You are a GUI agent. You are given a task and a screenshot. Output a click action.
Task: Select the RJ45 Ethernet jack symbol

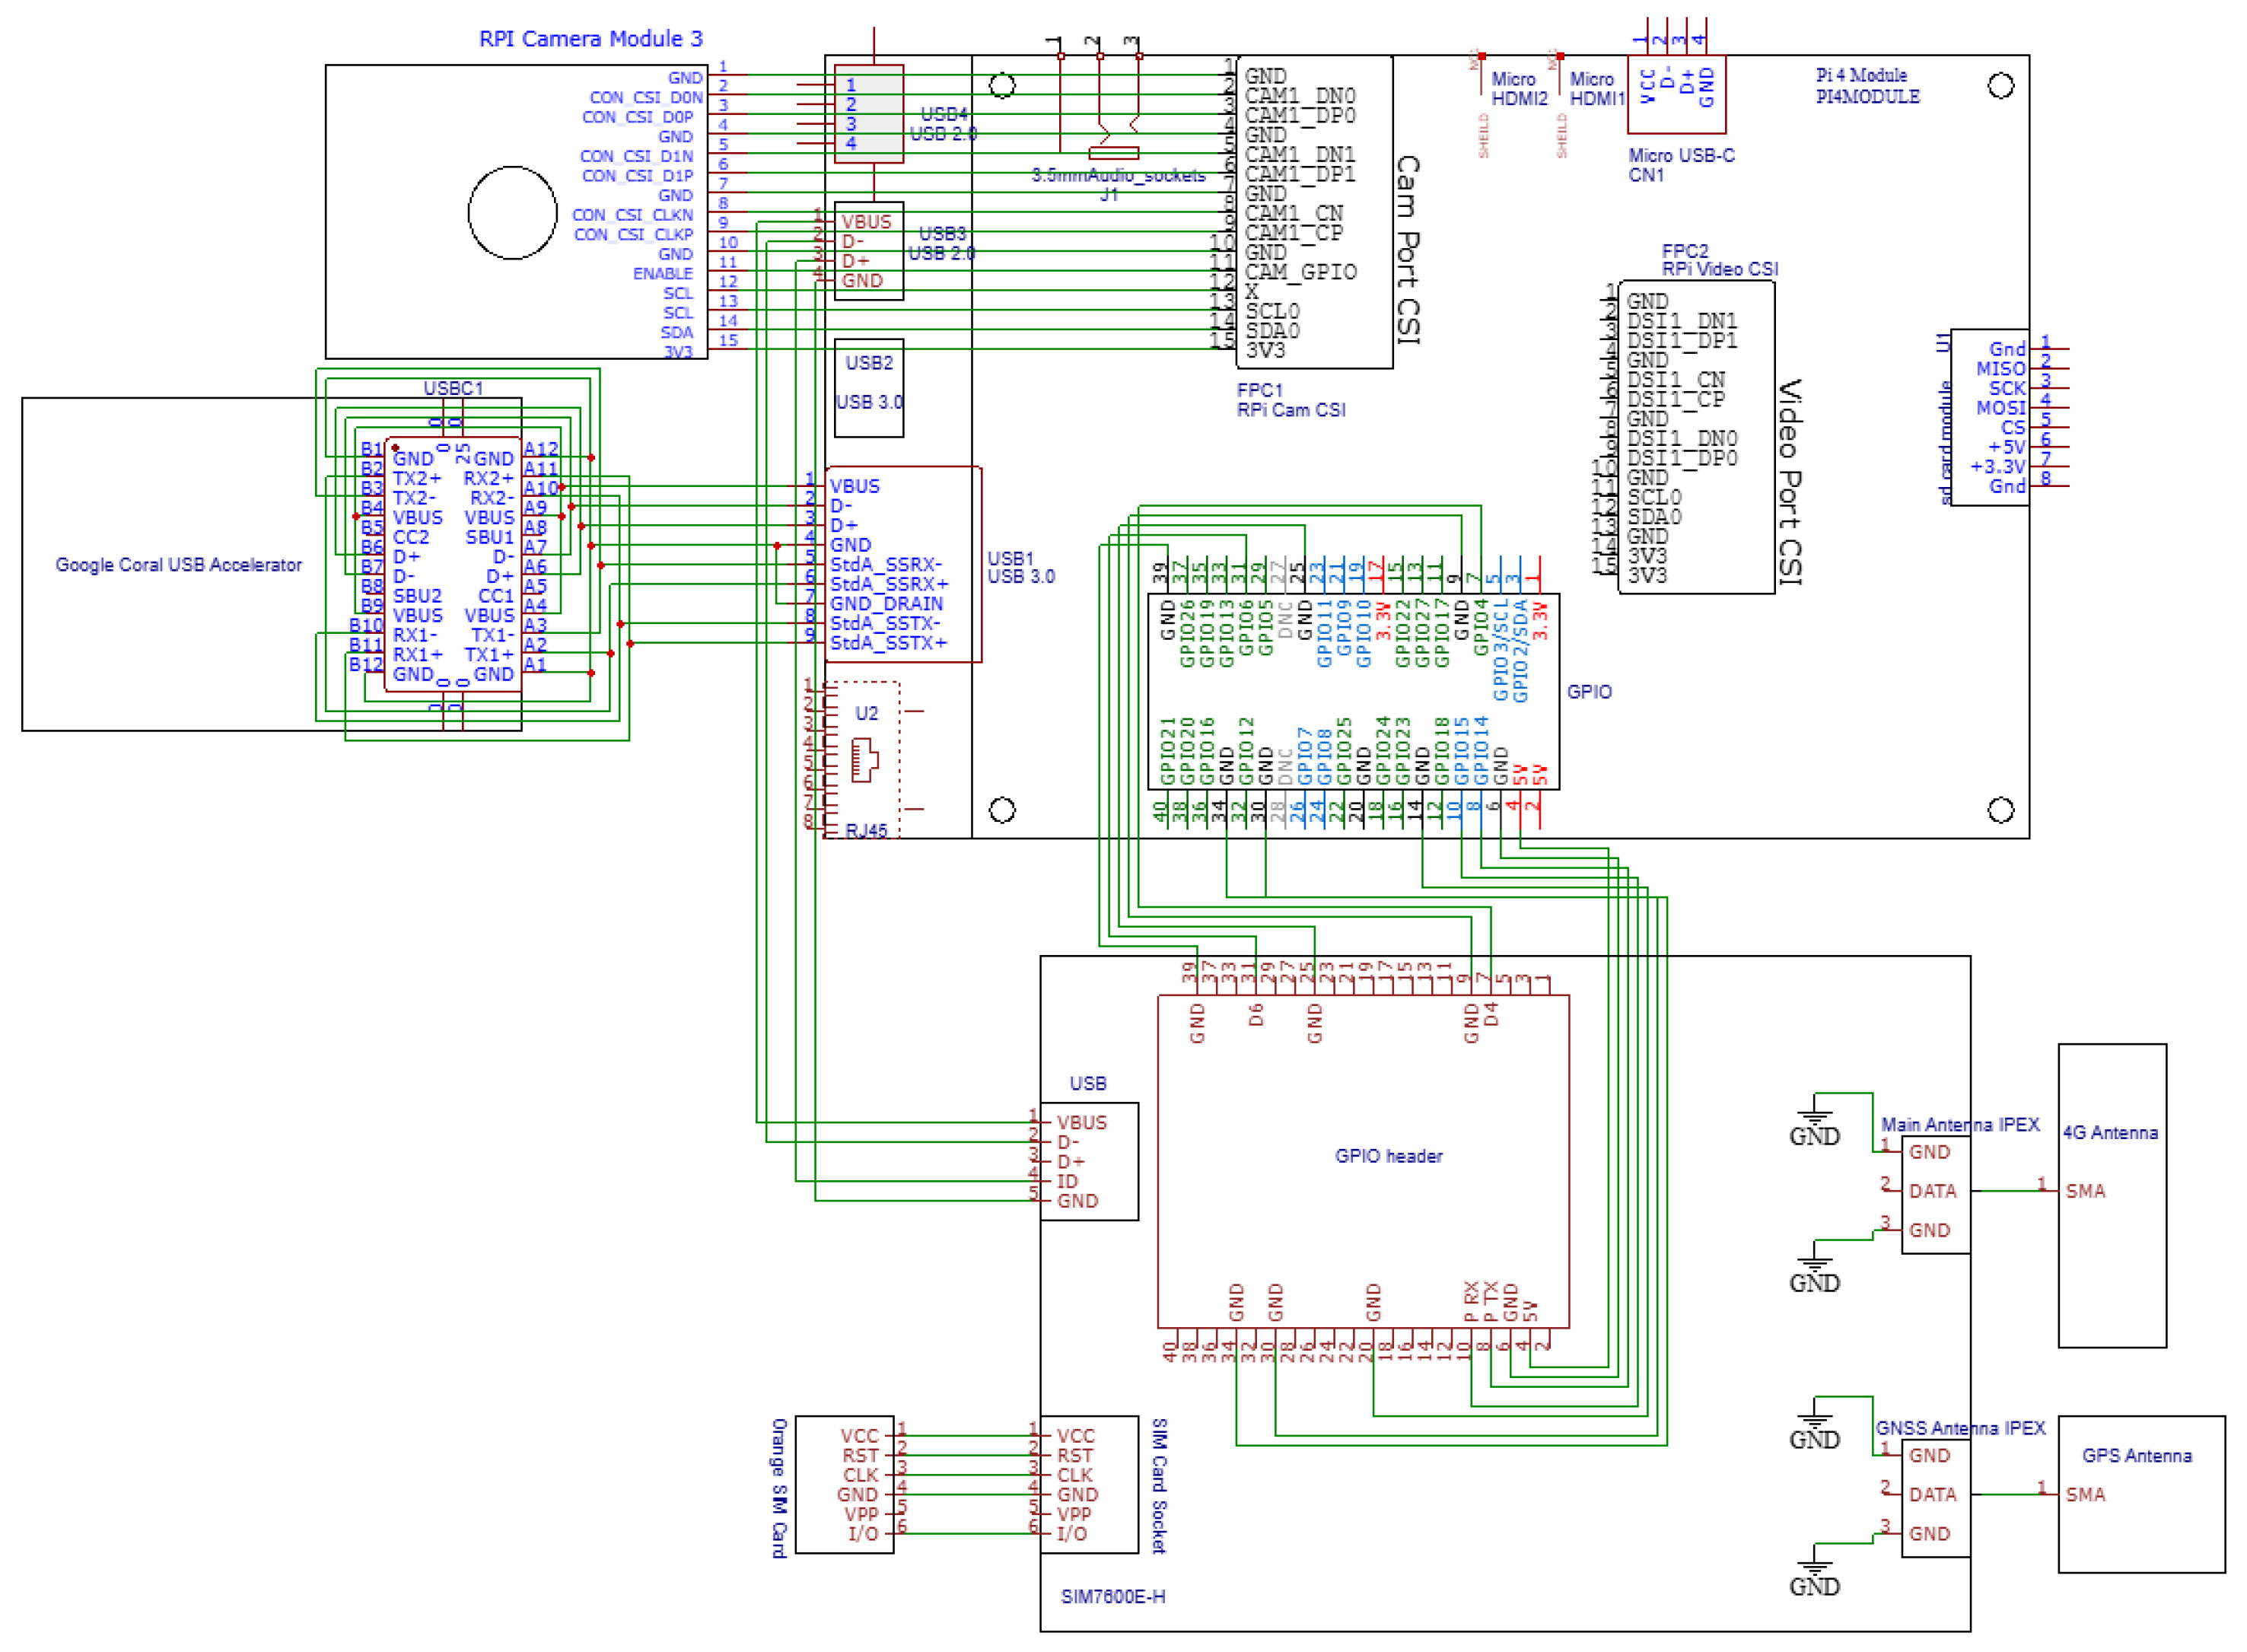864,760
